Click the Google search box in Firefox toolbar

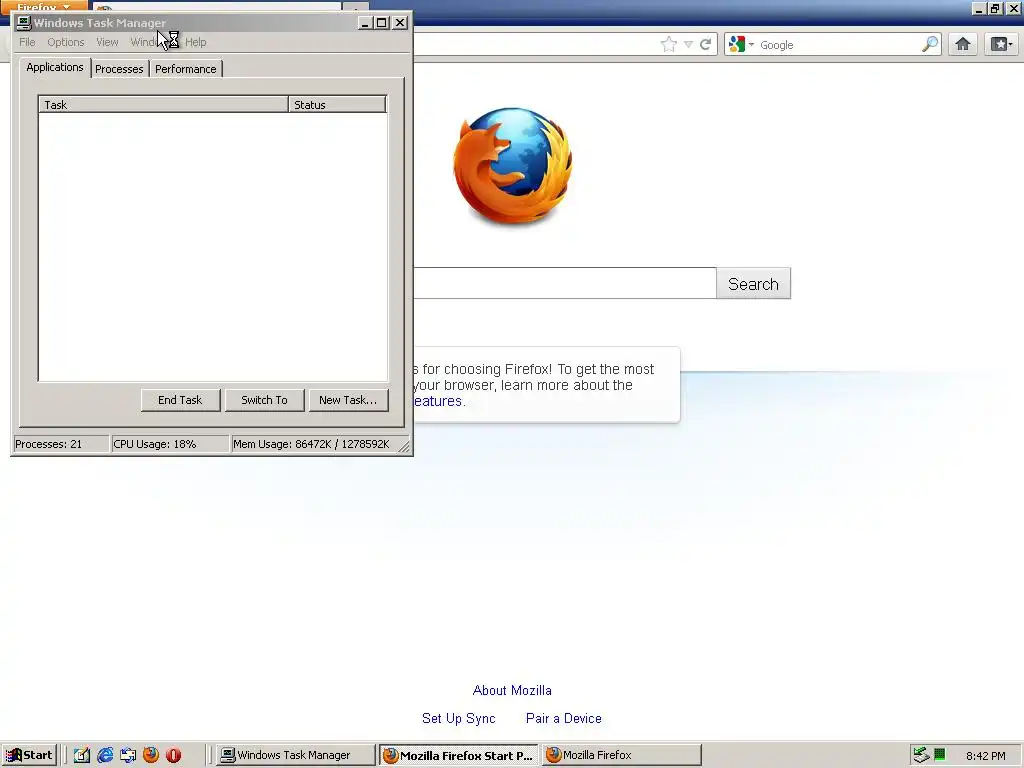click(x=839, y=44)
